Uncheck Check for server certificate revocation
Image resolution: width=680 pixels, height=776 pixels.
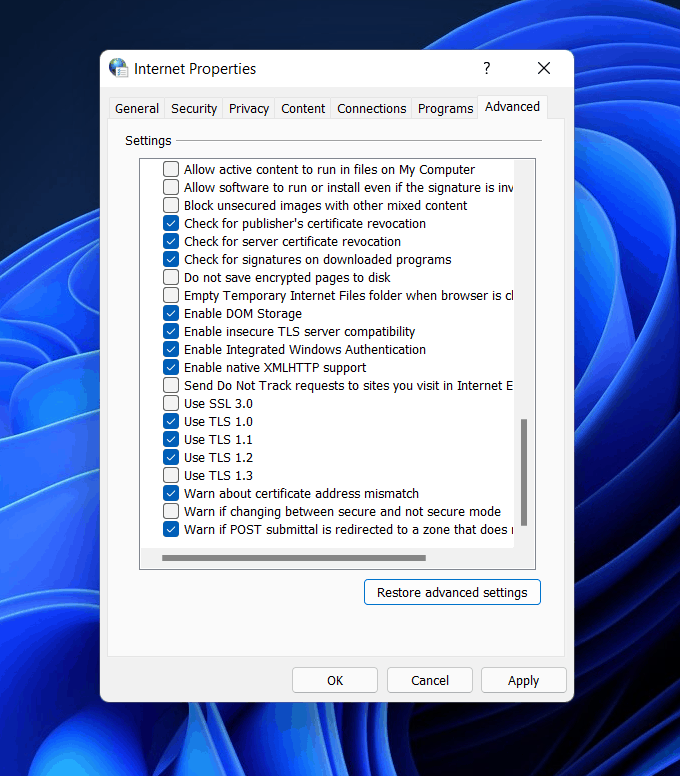click(171, 241)
